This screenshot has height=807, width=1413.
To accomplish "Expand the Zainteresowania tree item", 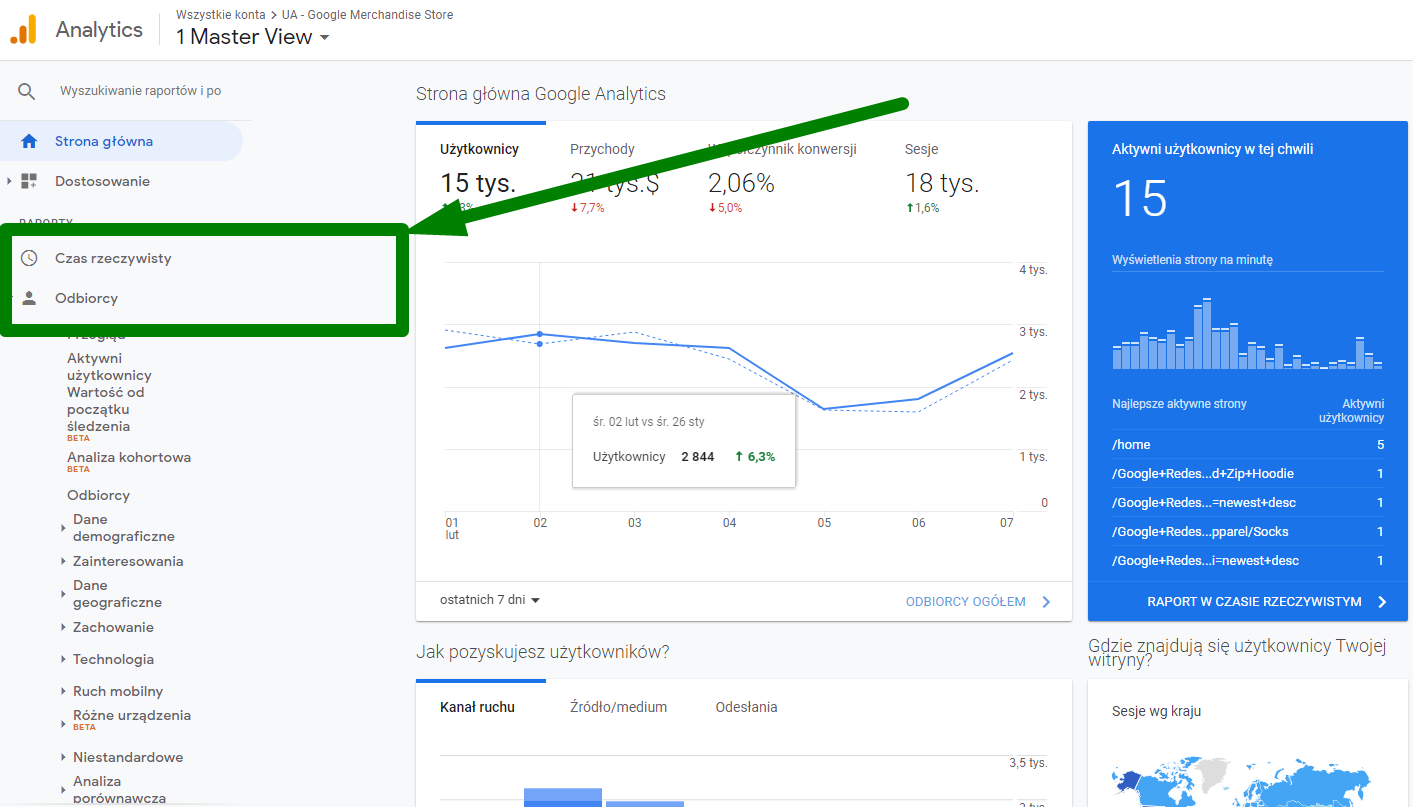I will pos(63,561).
